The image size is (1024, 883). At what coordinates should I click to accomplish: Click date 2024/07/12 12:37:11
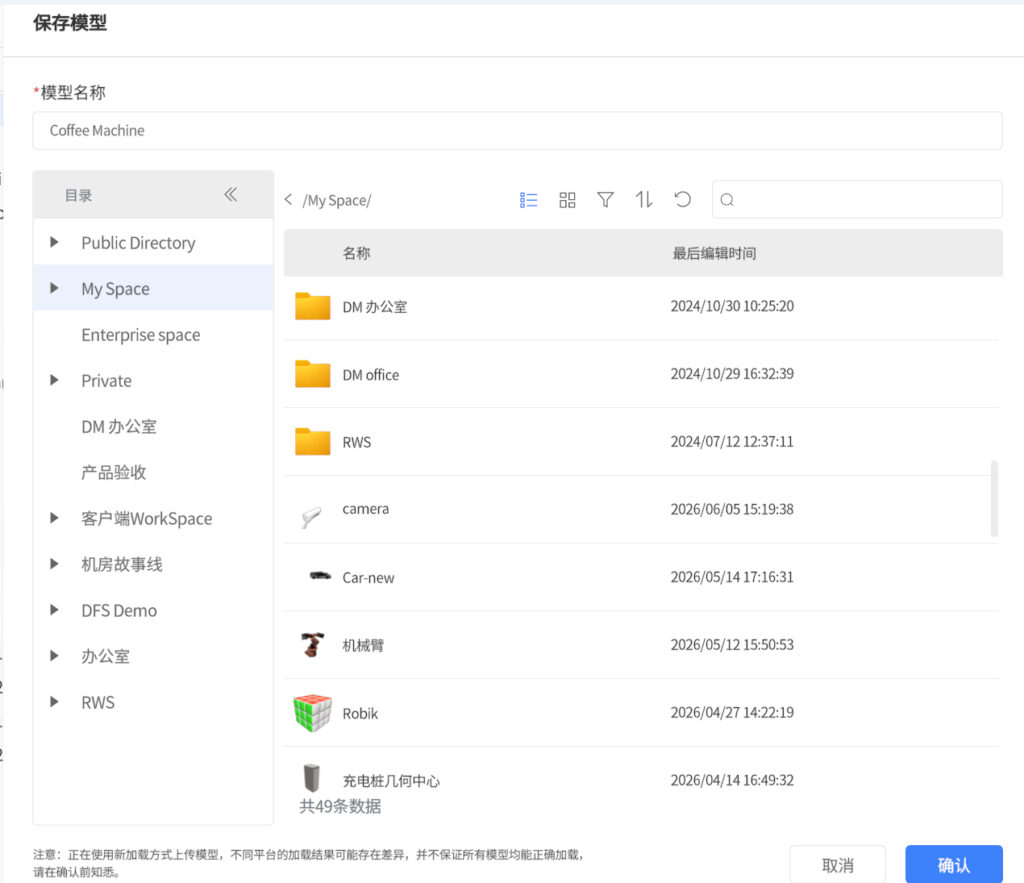tap(732, 442)
